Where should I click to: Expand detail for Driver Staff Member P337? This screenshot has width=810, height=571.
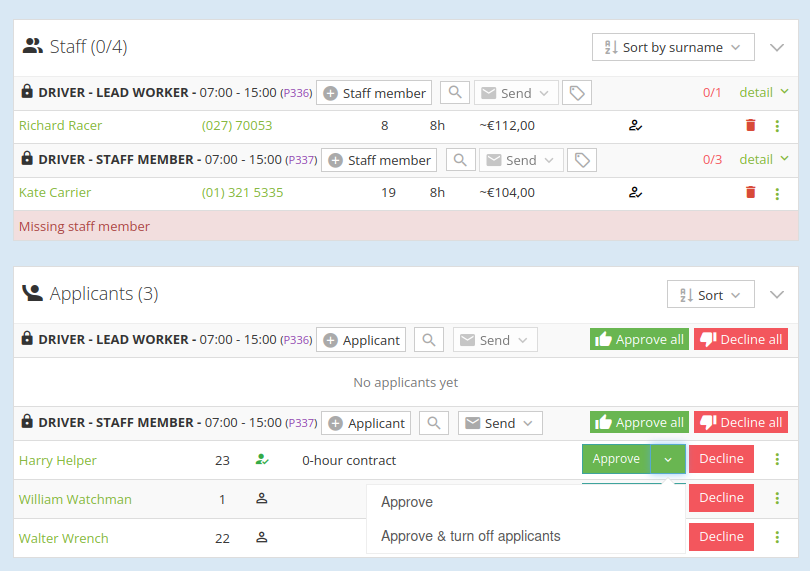[764, 159]
